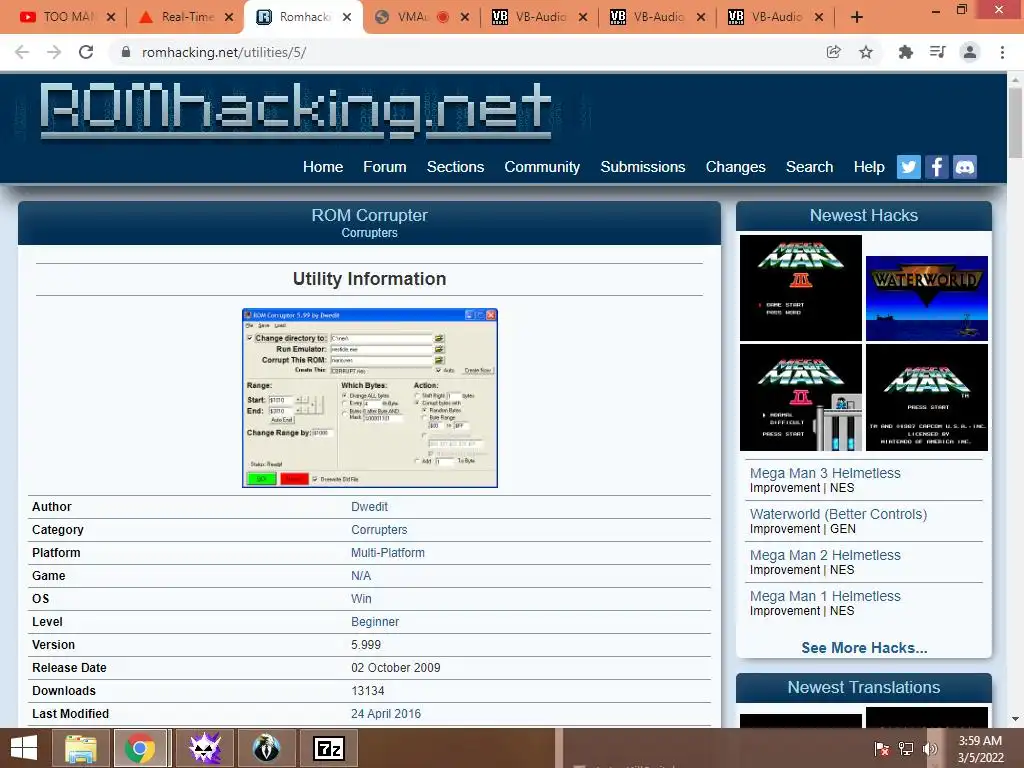Click the 24 April 2016 last modified link

(386, 714)
